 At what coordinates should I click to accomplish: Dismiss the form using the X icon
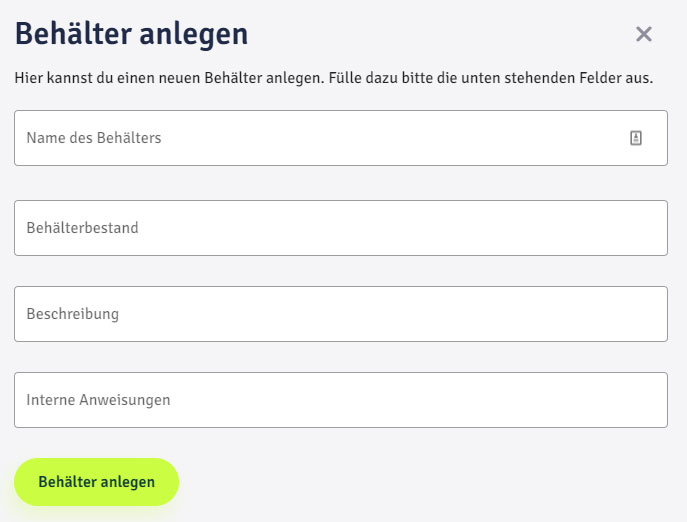coord(644,34)
